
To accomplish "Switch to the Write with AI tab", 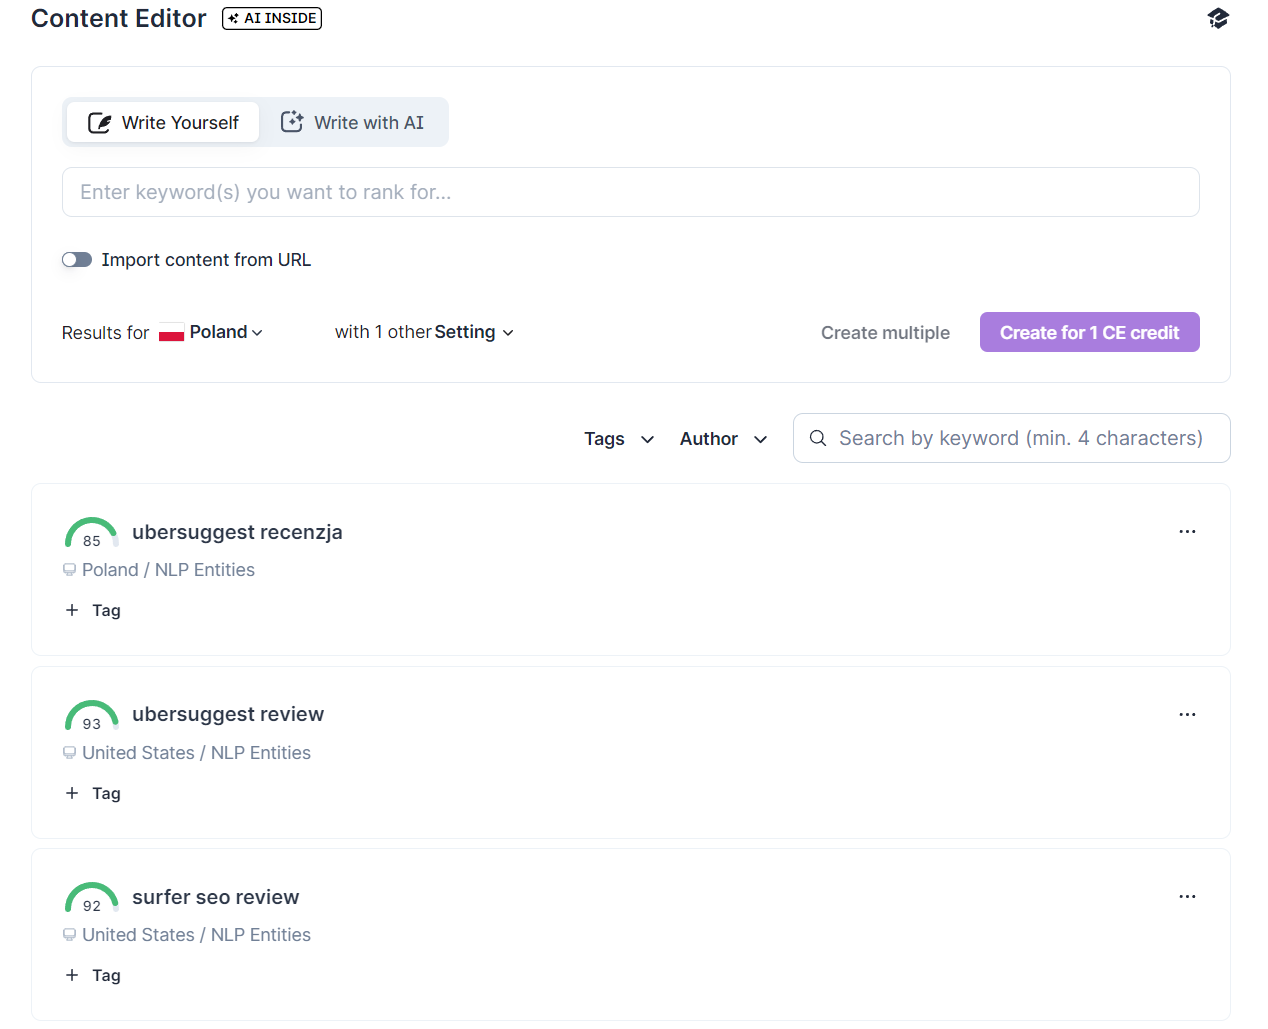I will point(352,122).
